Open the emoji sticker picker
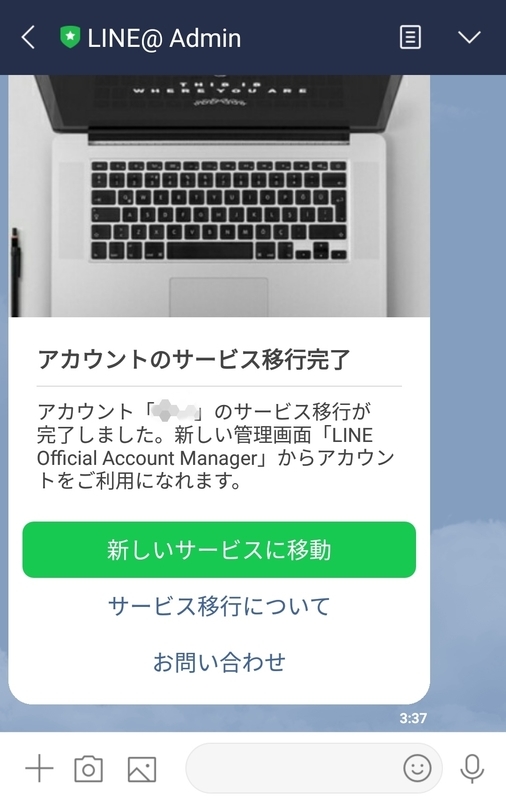Viewport: 506px width, 800px height. [417, 768]
